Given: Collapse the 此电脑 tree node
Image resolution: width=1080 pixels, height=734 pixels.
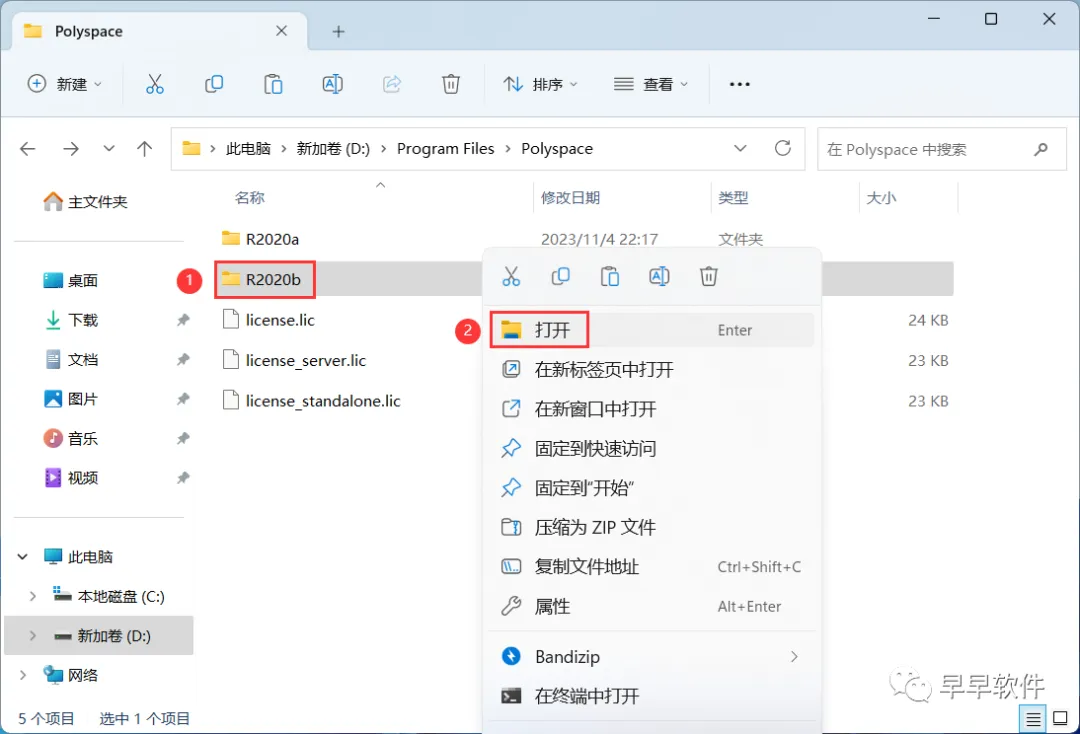Looking at the screenshot, I should point(23,556).
